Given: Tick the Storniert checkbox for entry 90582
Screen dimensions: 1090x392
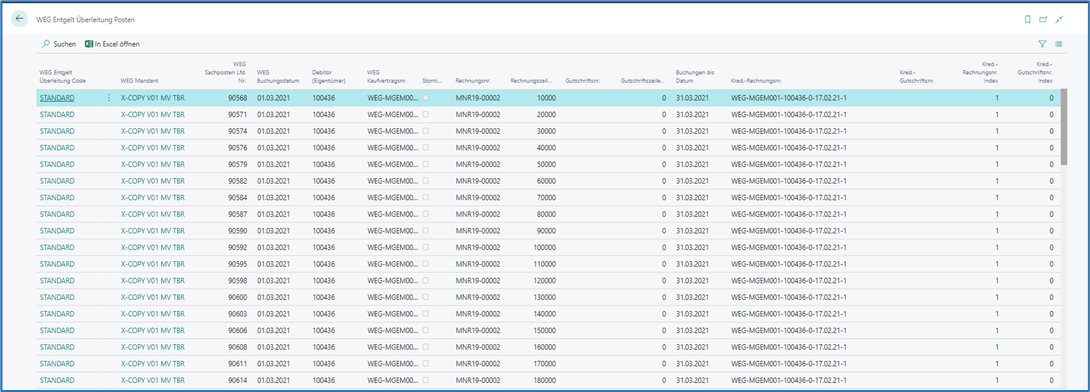Looking at the screenshot, I should point(425,181).
